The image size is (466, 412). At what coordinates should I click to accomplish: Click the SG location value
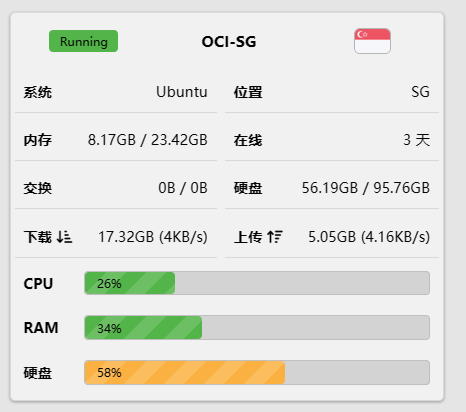tap(420, 92)
